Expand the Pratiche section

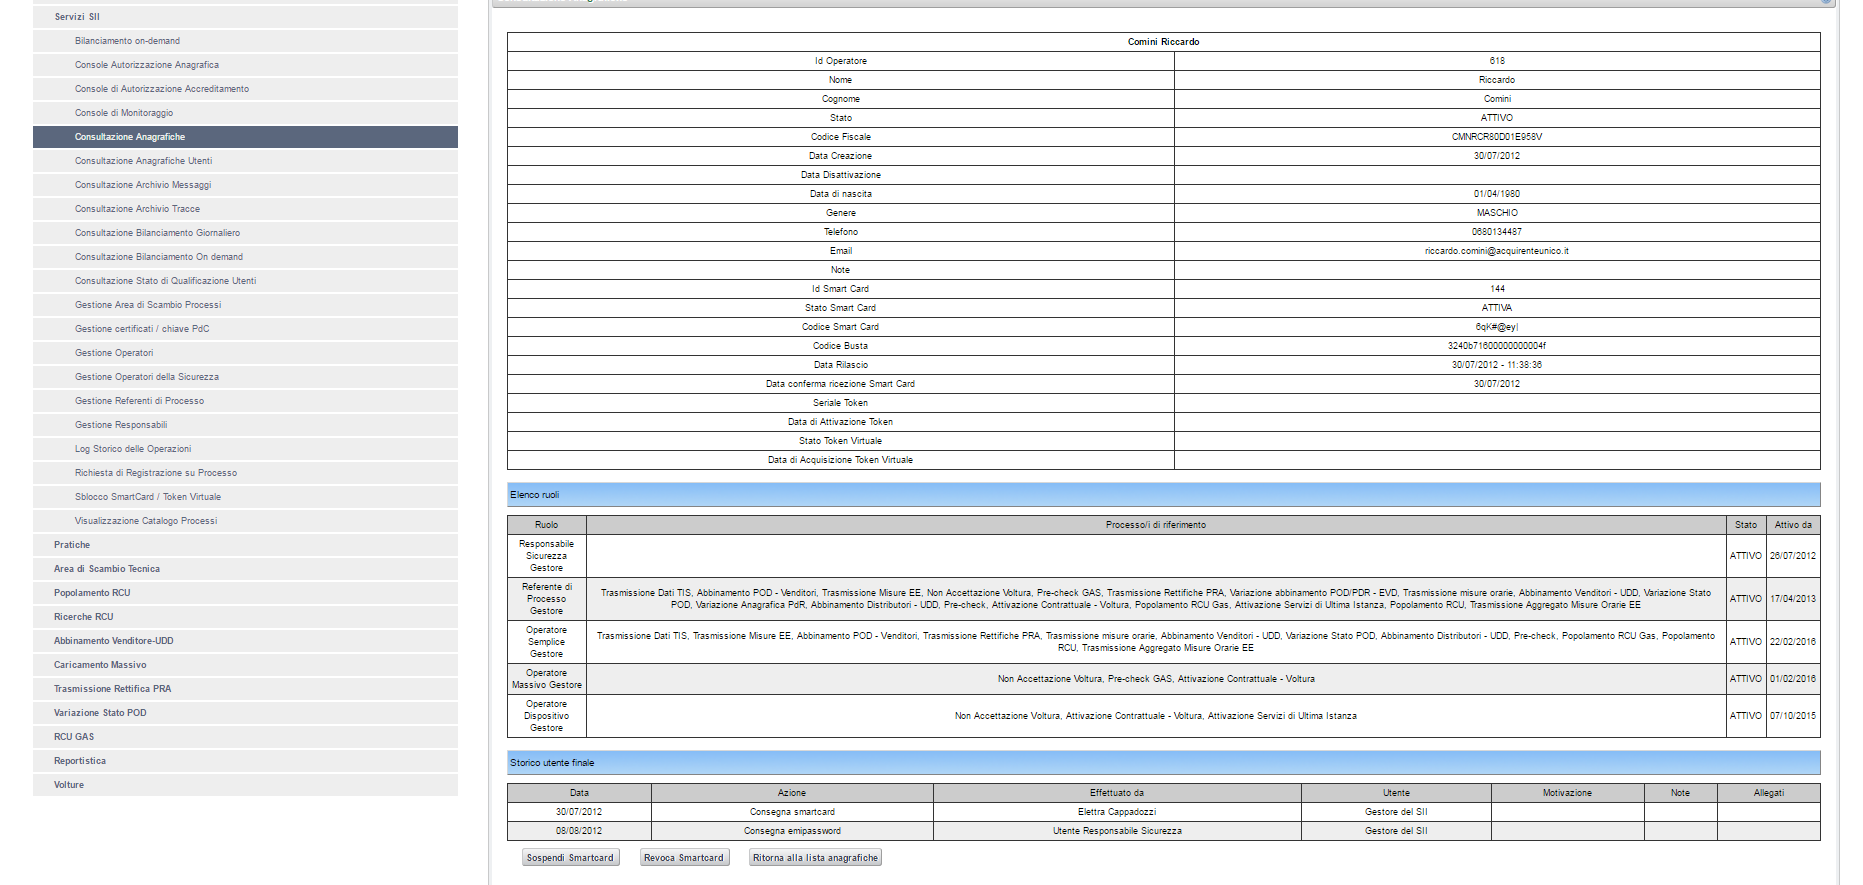245,545
